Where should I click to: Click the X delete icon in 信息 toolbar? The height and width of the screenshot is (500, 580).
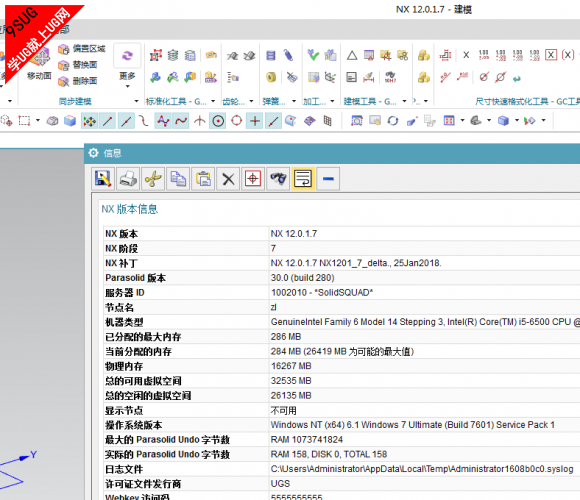[x=228, y=179]
